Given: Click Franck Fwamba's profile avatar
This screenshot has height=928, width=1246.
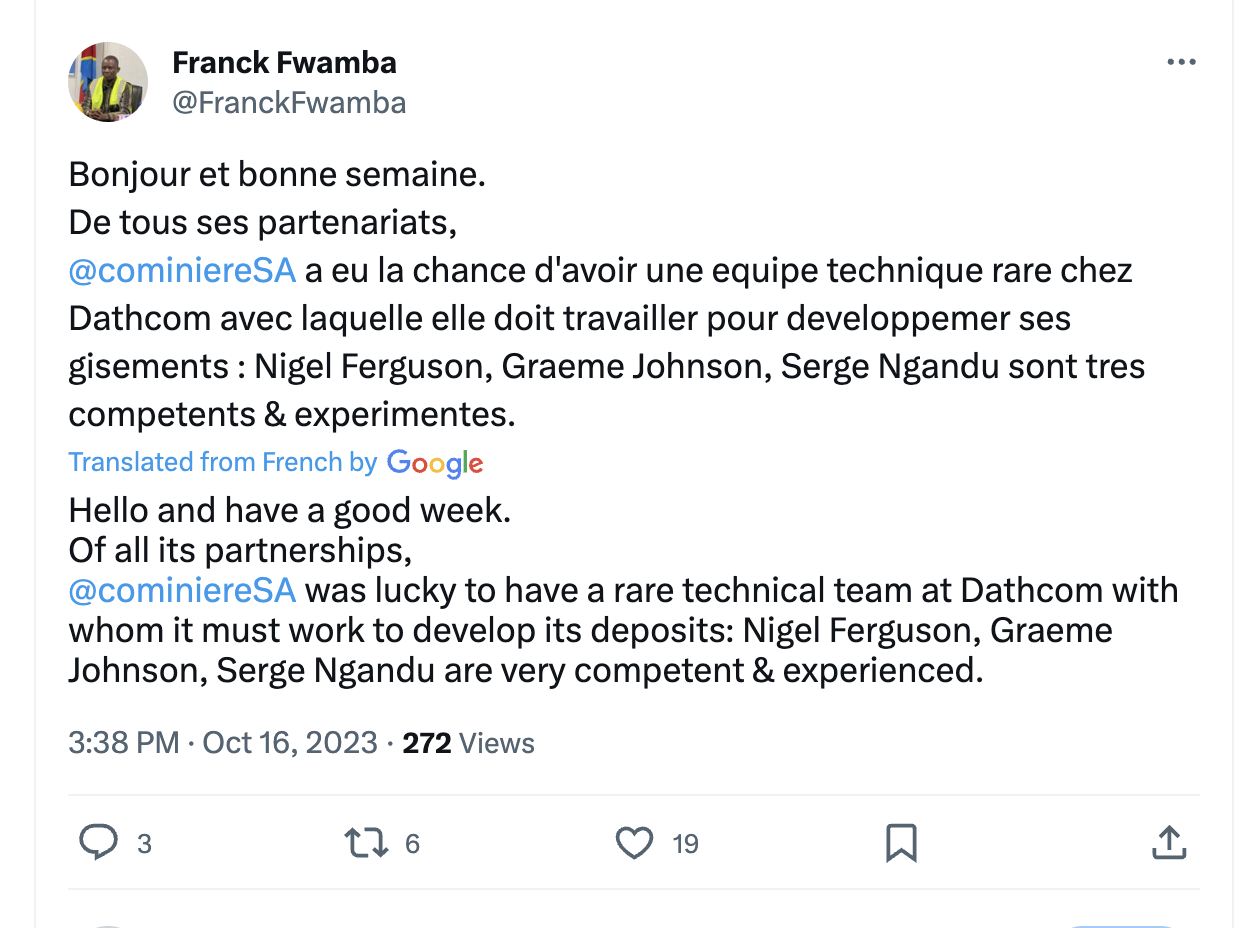Looking at the screenshot, I should pos(108,82).
